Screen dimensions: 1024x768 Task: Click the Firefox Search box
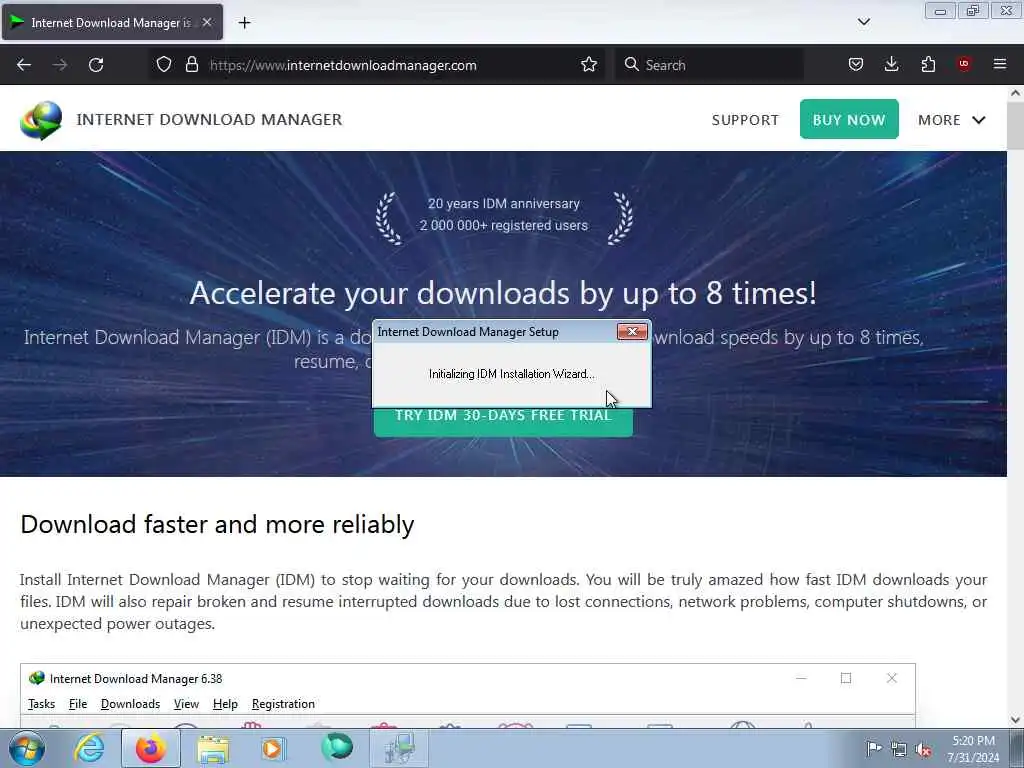click(x=709, y=65)
